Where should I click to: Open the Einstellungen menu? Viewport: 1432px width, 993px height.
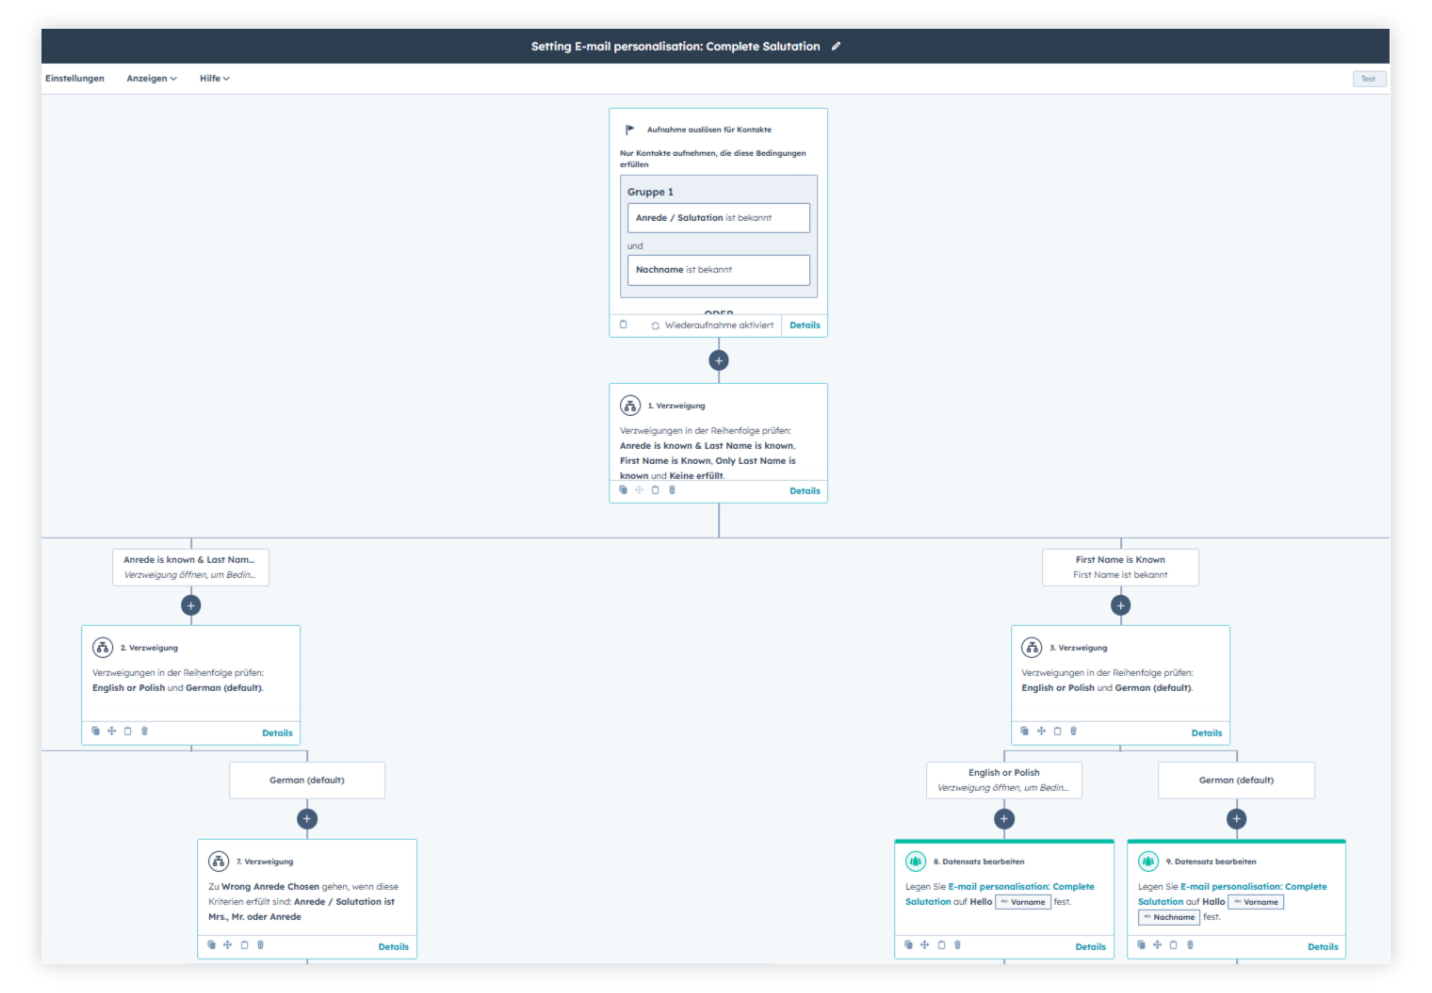(x=75, y=78)
